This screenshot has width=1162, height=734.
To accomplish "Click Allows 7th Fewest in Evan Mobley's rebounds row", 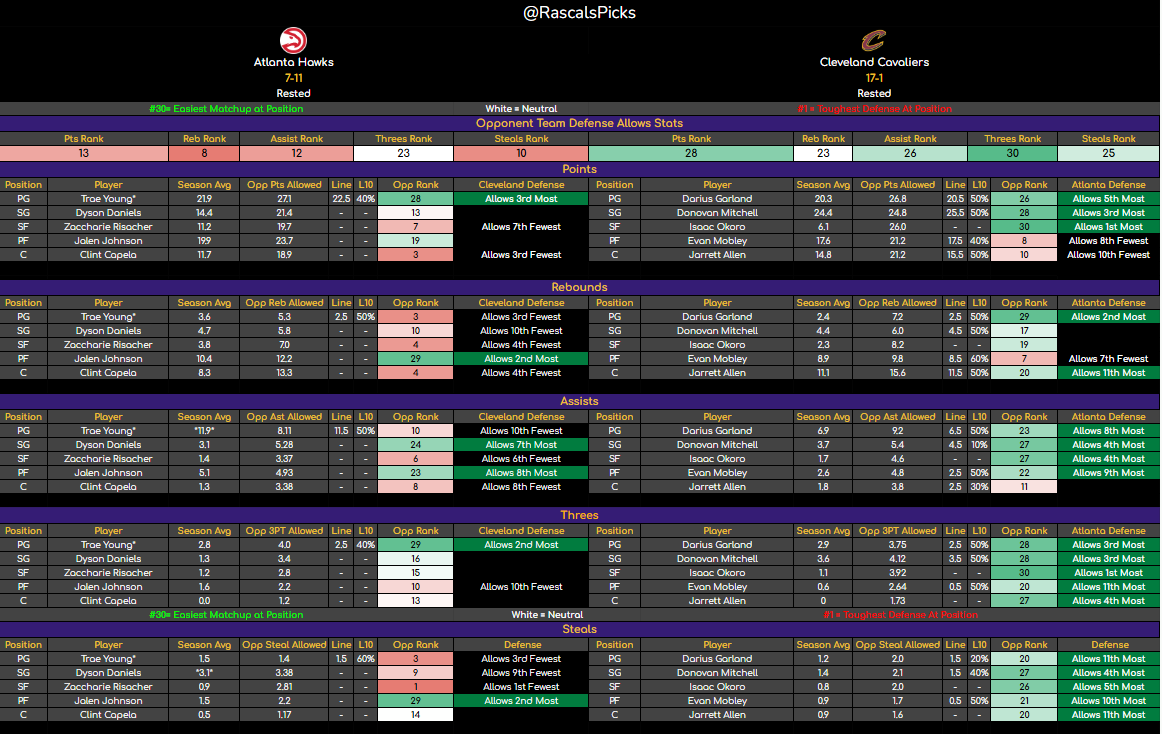I will coord(1109,359).
